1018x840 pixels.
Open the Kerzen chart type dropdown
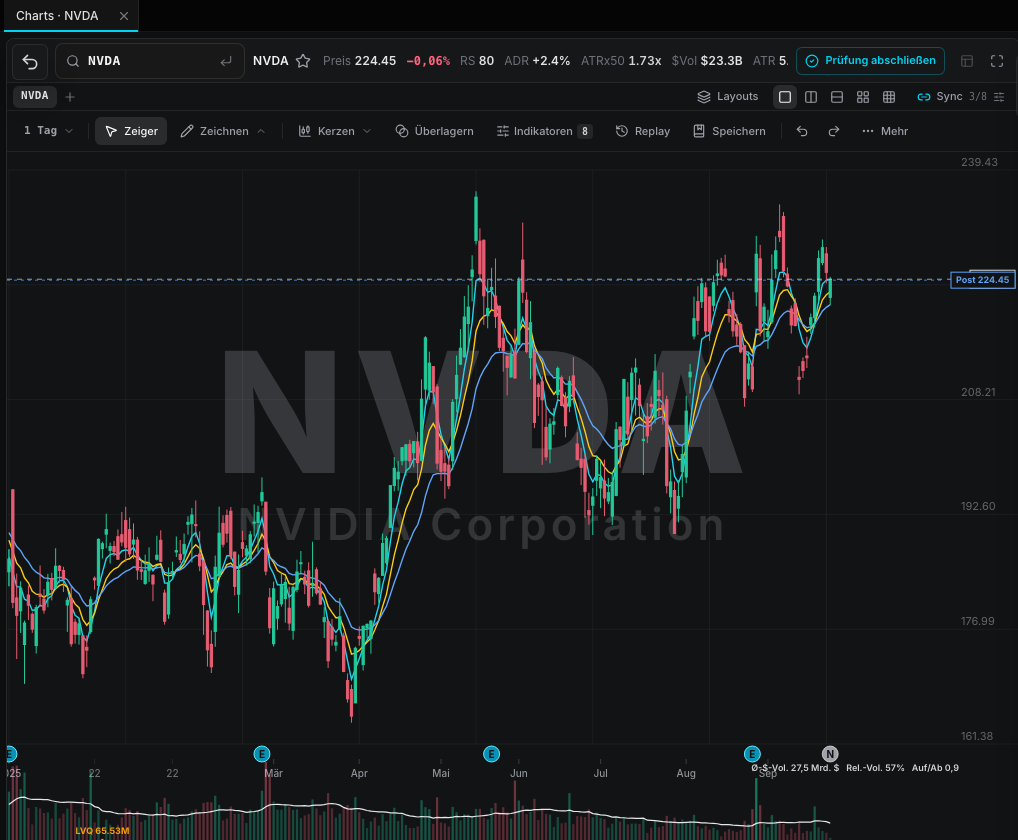(x=335, y=131)
